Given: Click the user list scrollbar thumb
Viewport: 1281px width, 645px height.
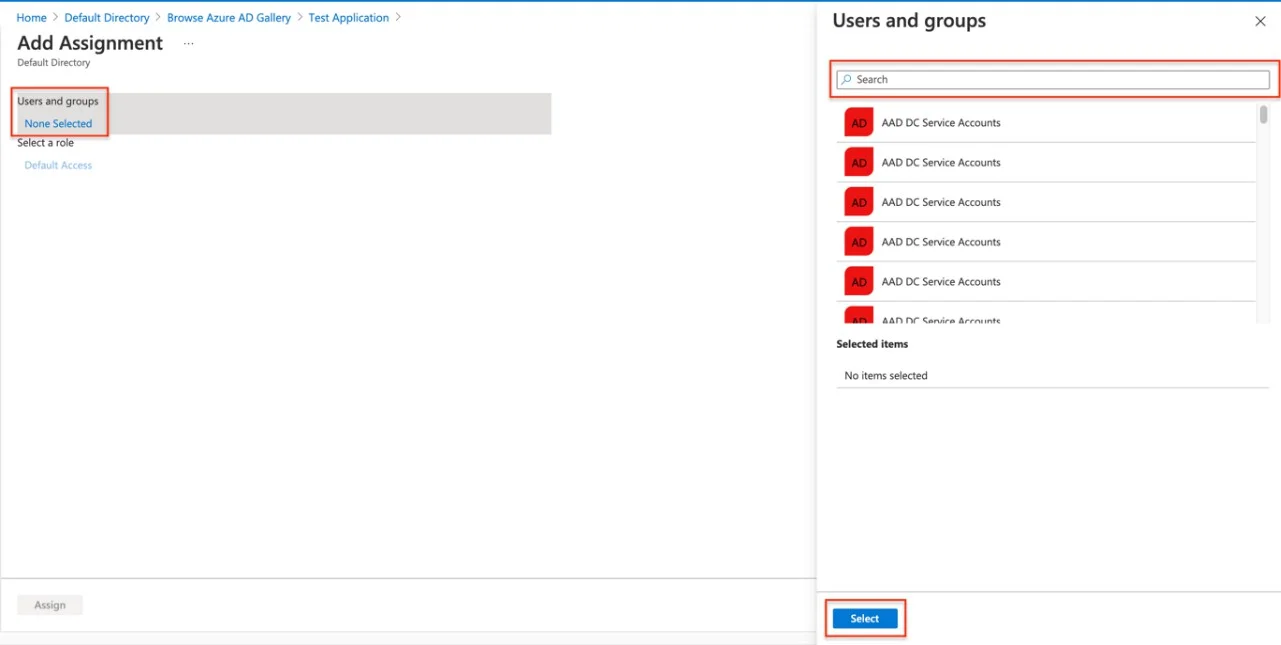Looking at the screenshot, I should 1264,114.
